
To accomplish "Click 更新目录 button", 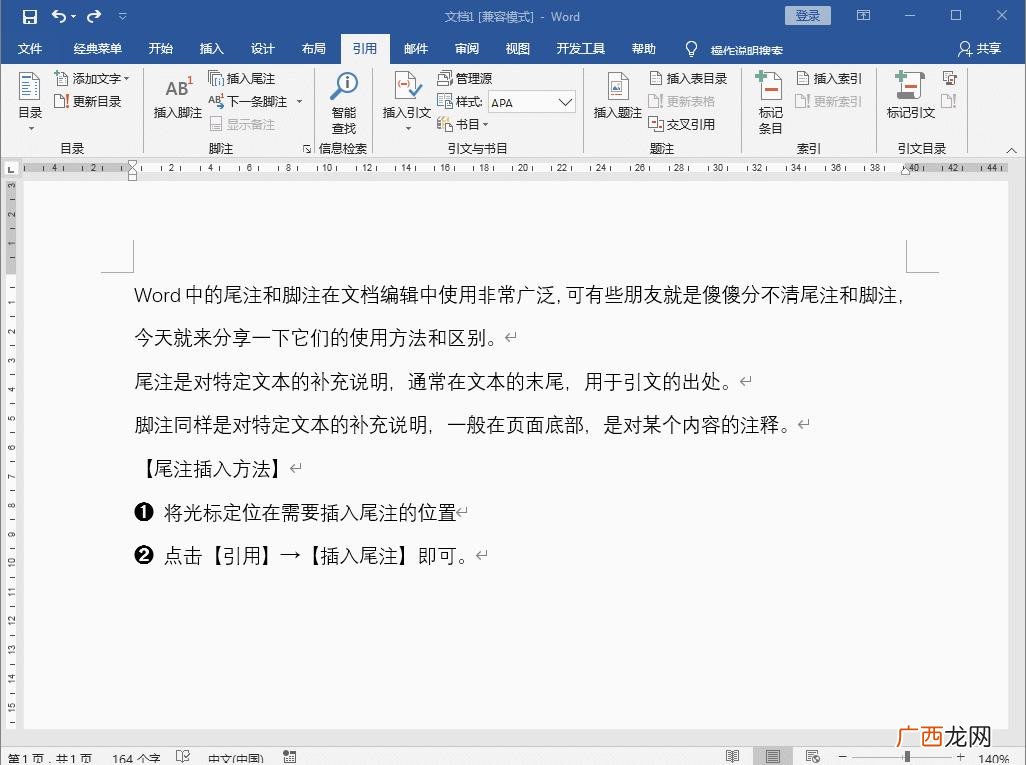I will point(88,101).
